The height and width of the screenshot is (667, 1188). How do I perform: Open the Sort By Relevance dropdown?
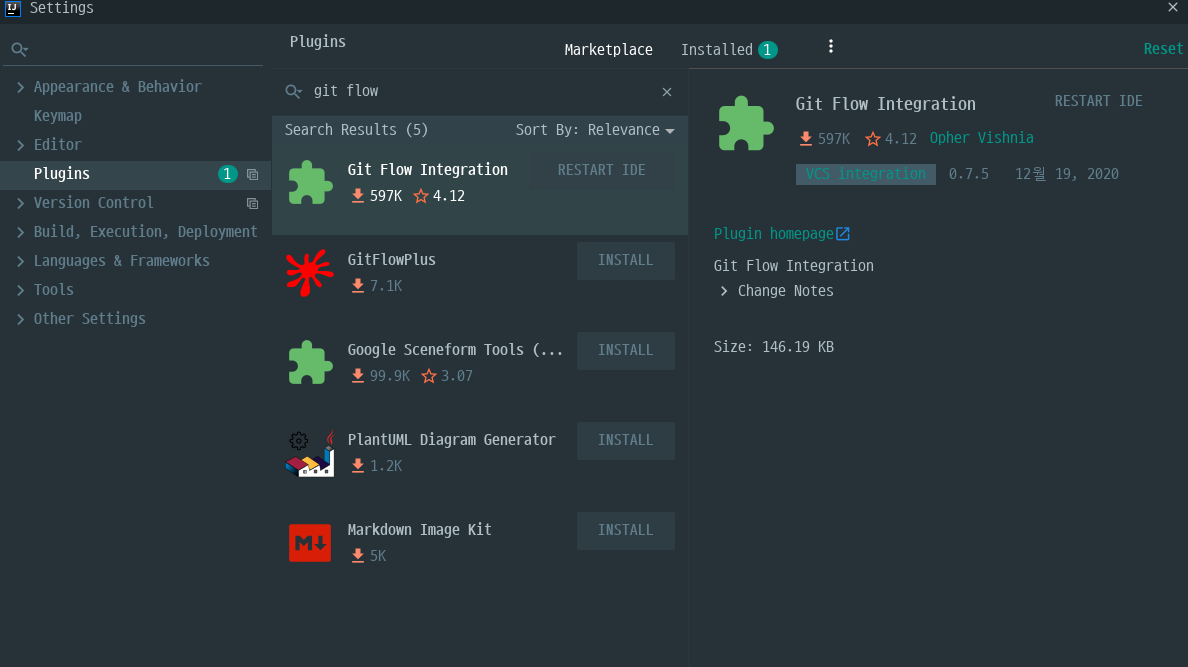pyautogui.click(x=595, y=130)
